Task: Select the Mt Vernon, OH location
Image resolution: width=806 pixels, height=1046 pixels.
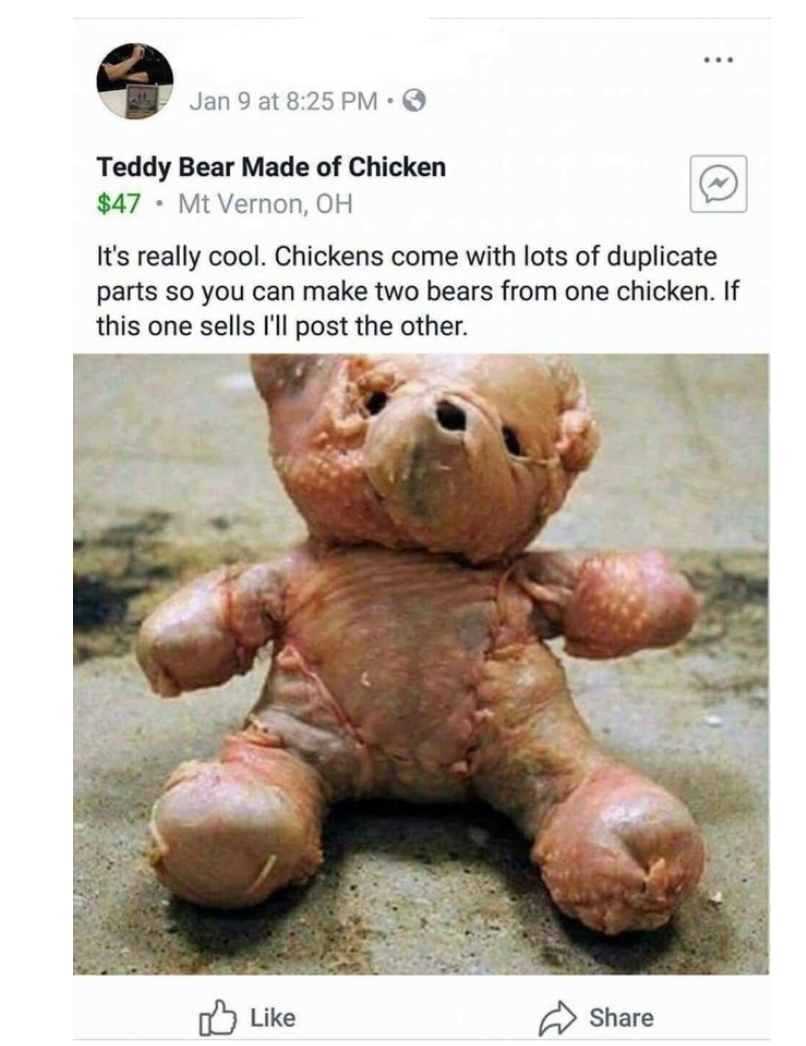Action: click(x=265, y=203)
